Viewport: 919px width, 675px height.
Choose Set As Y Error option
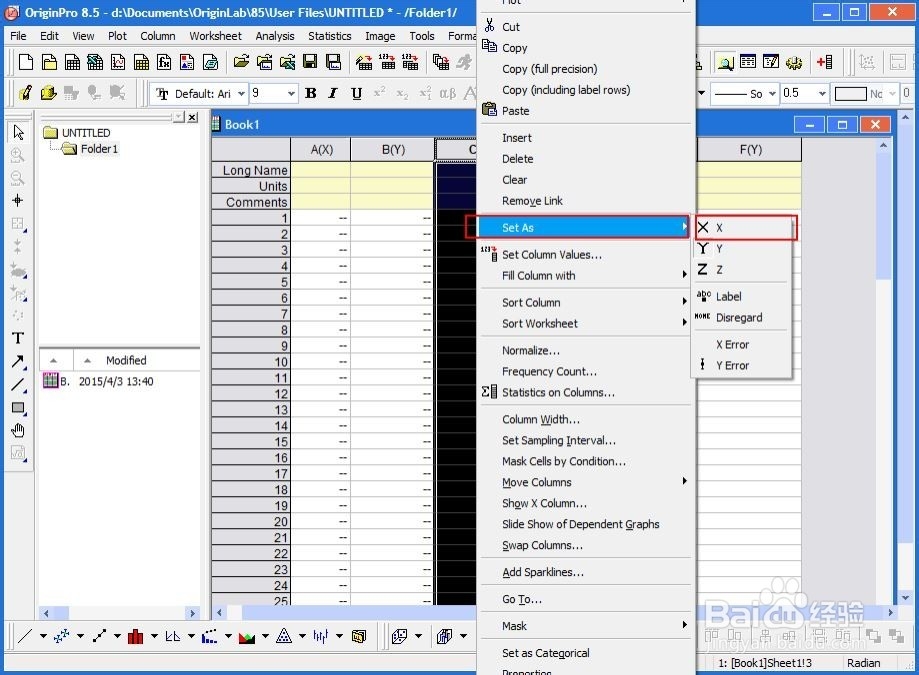coord(742,366)
